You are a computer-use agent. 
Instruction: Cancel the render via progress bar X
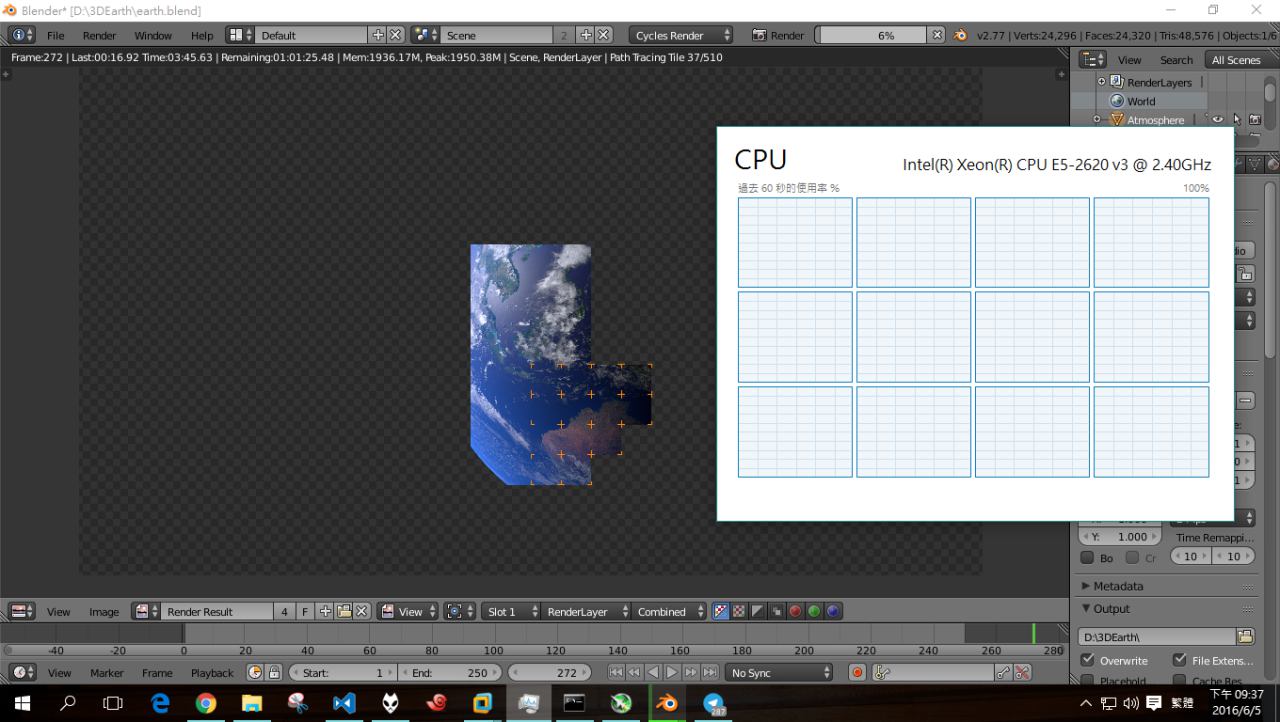click(x=937, y=35)
